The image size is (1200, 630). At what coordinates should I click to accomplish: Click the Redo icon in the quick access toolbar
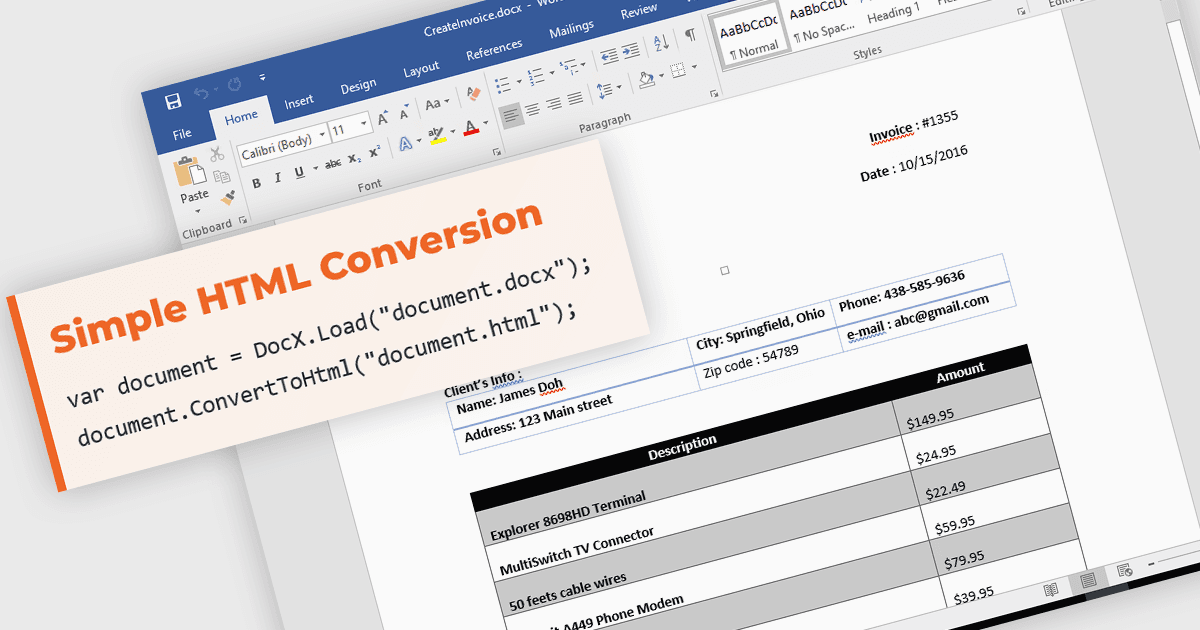[234, 85]
